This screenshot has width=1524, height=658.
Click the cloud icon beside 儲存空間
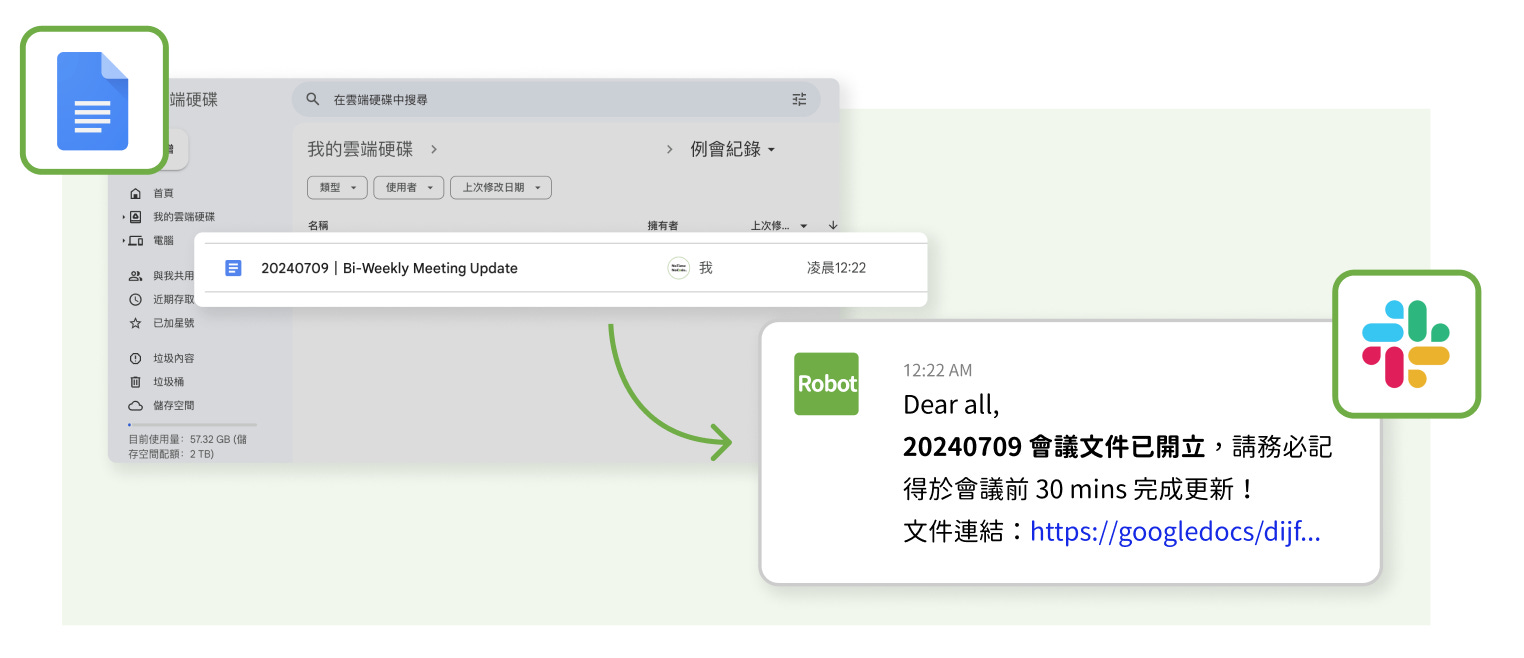point(136,406)
